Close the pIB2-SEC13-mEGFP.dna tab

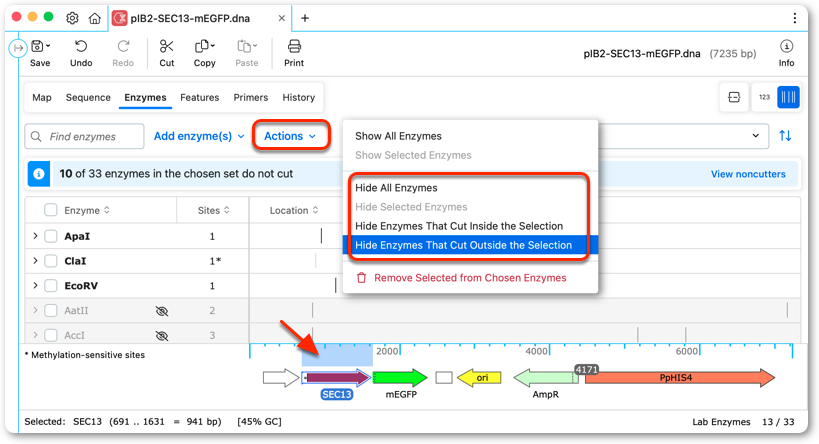[x=282, y=18]
